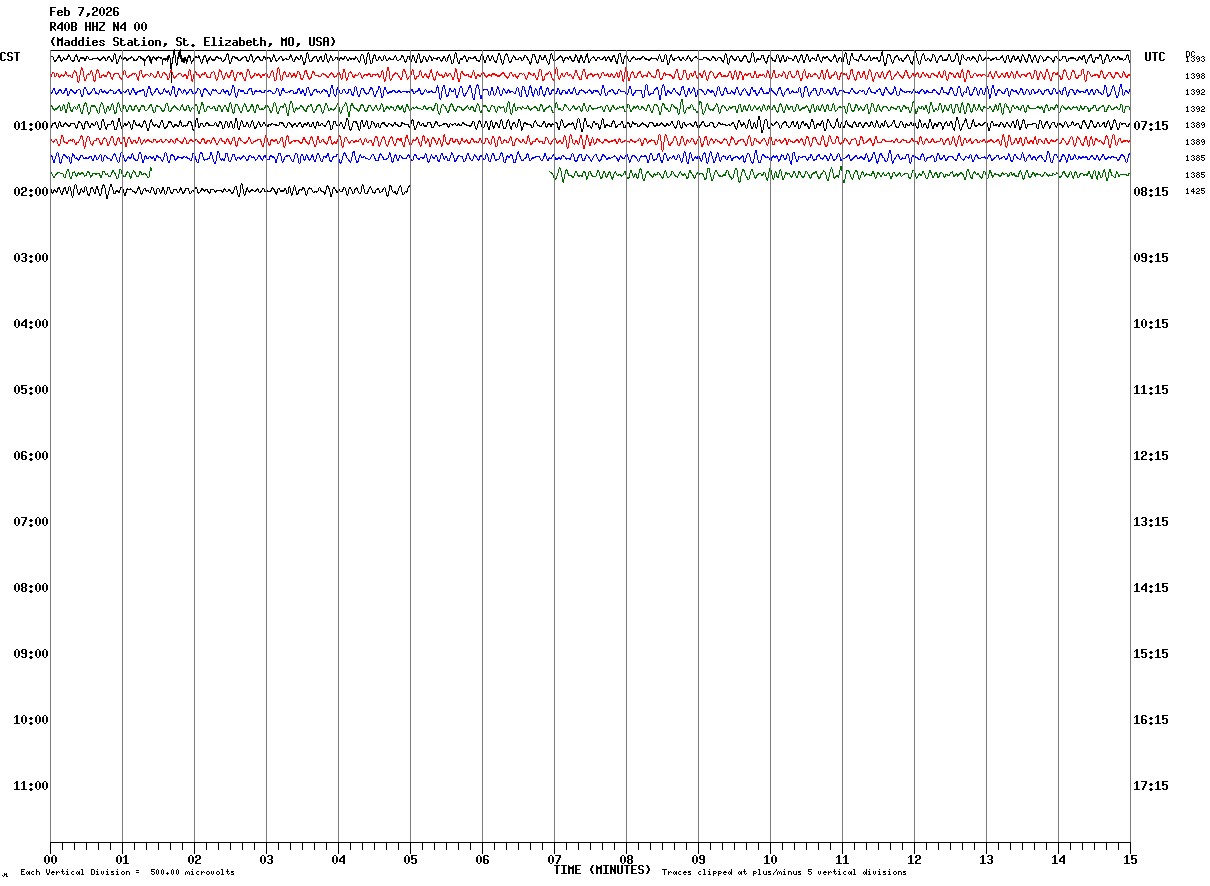
Task: Select the UTC time label '16:15'
Action: tap(1151, 720)
